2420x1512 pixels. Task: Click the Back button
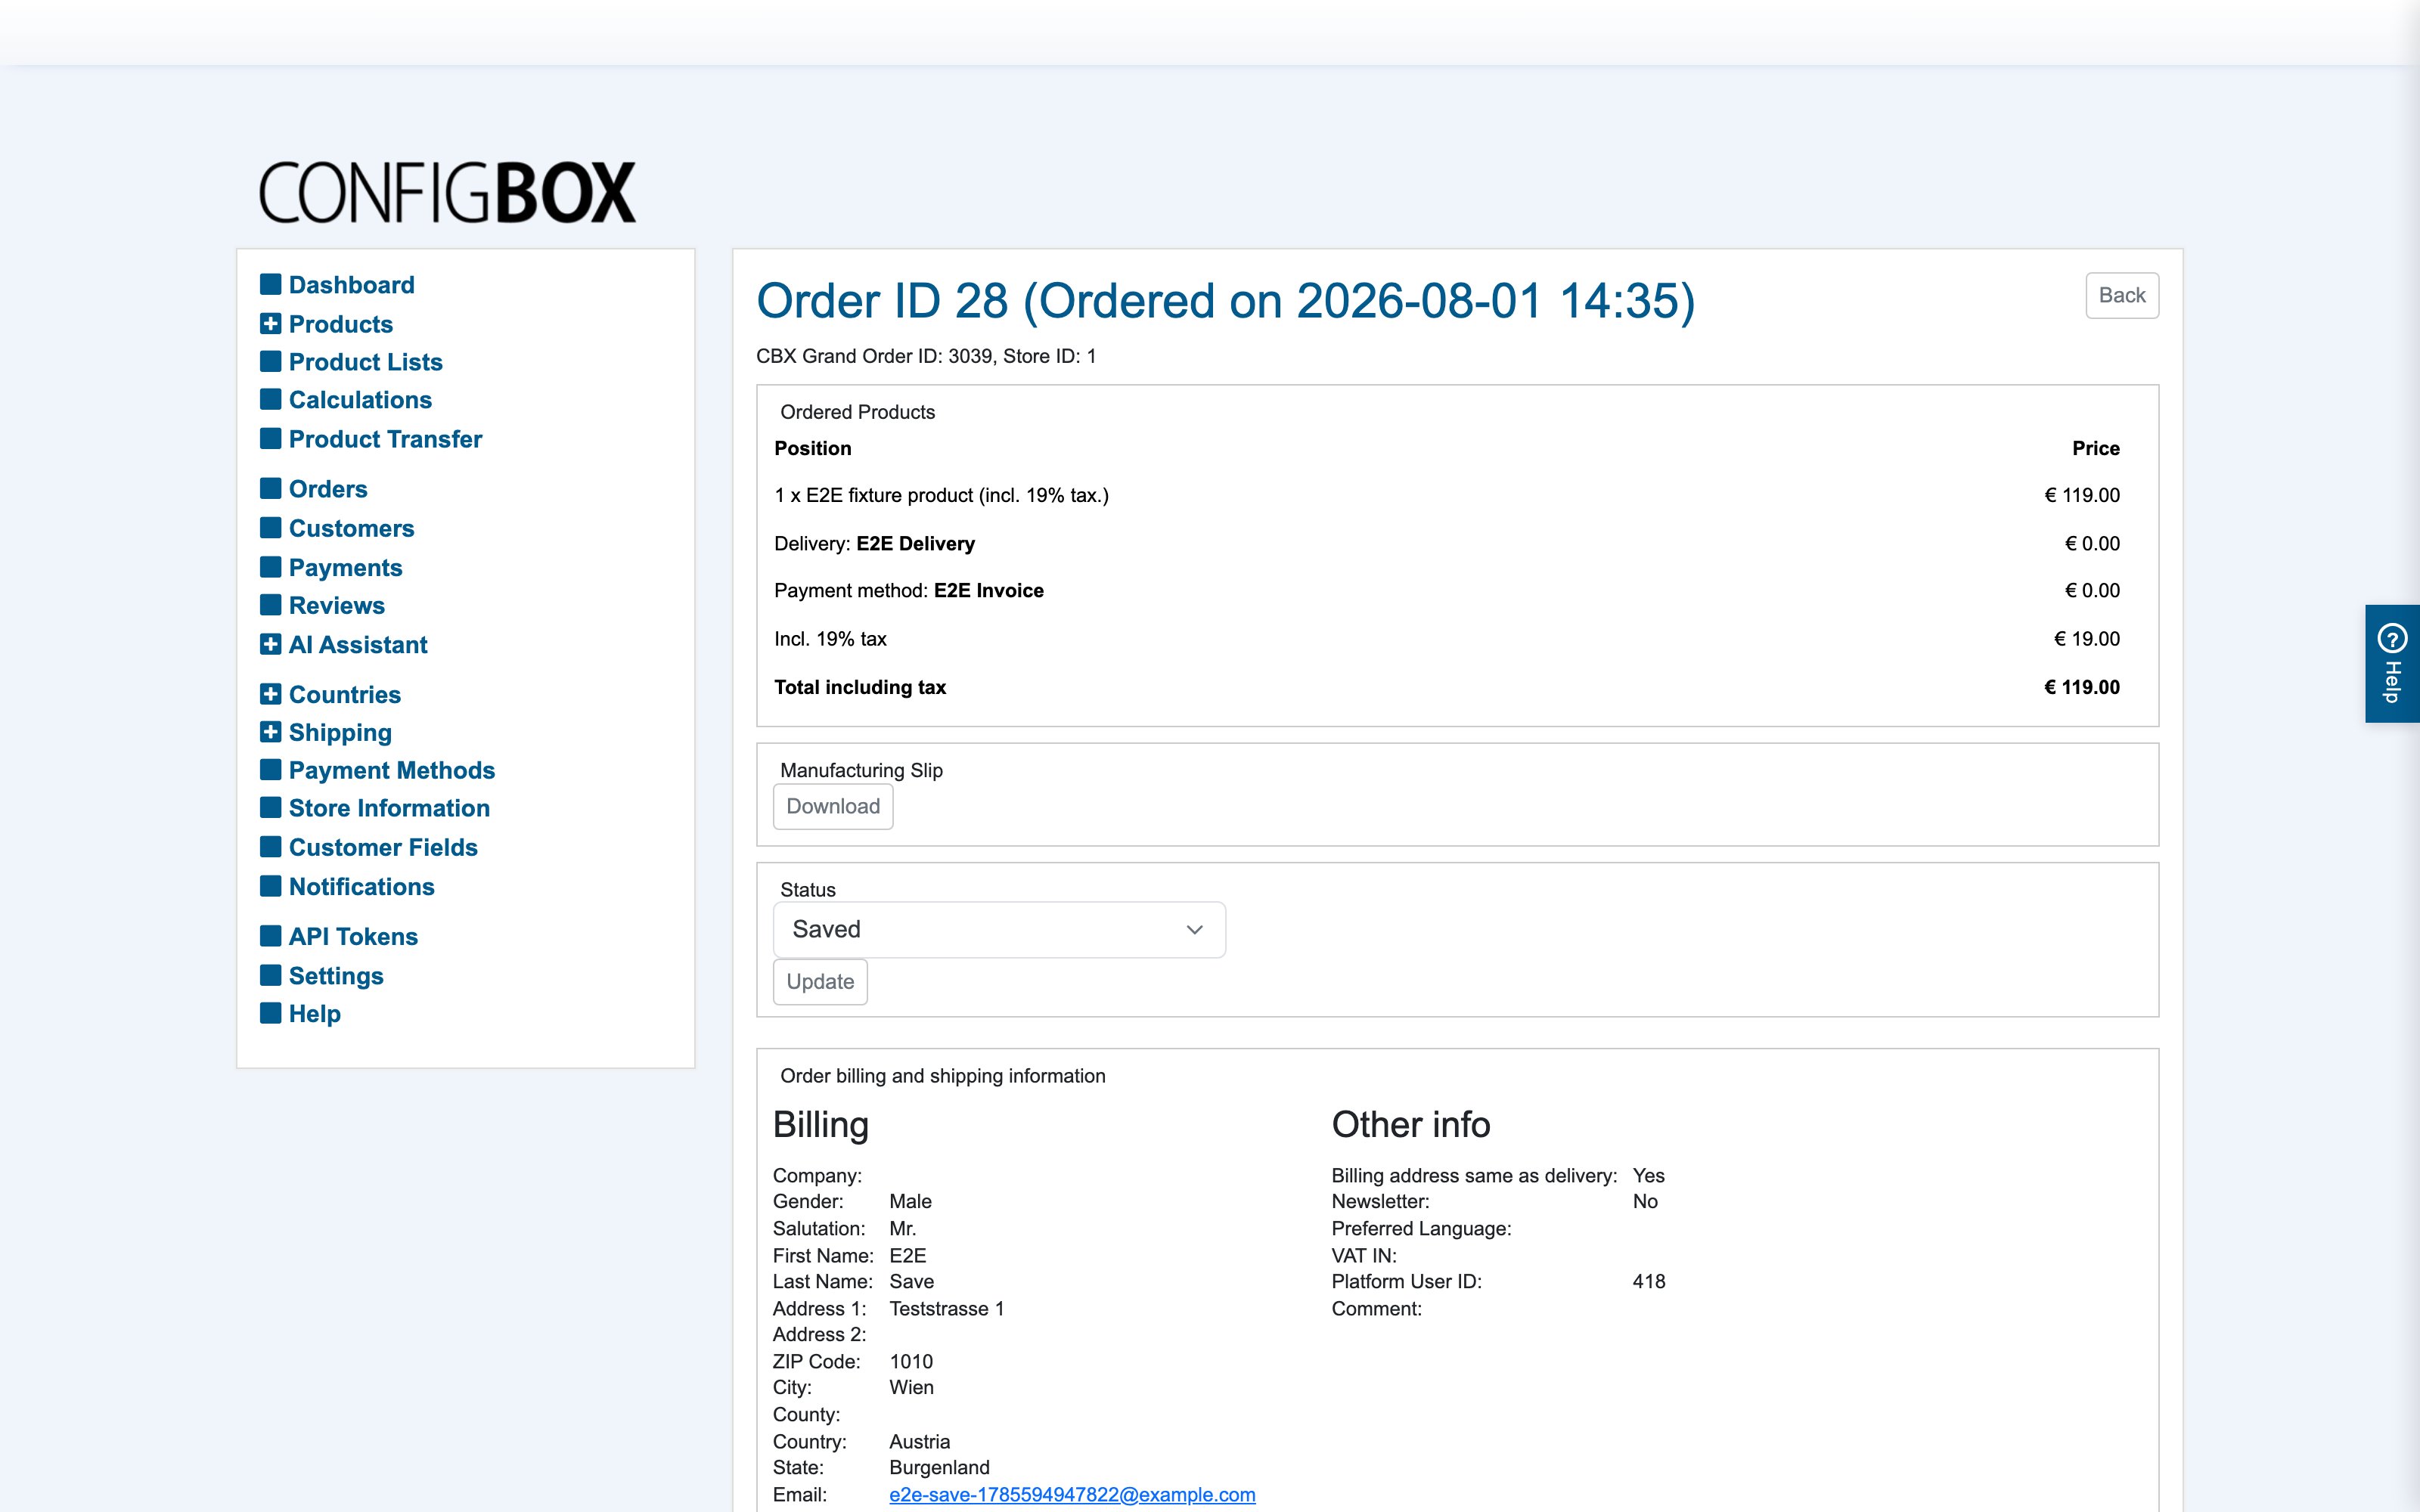click(x=2122, y=295)
